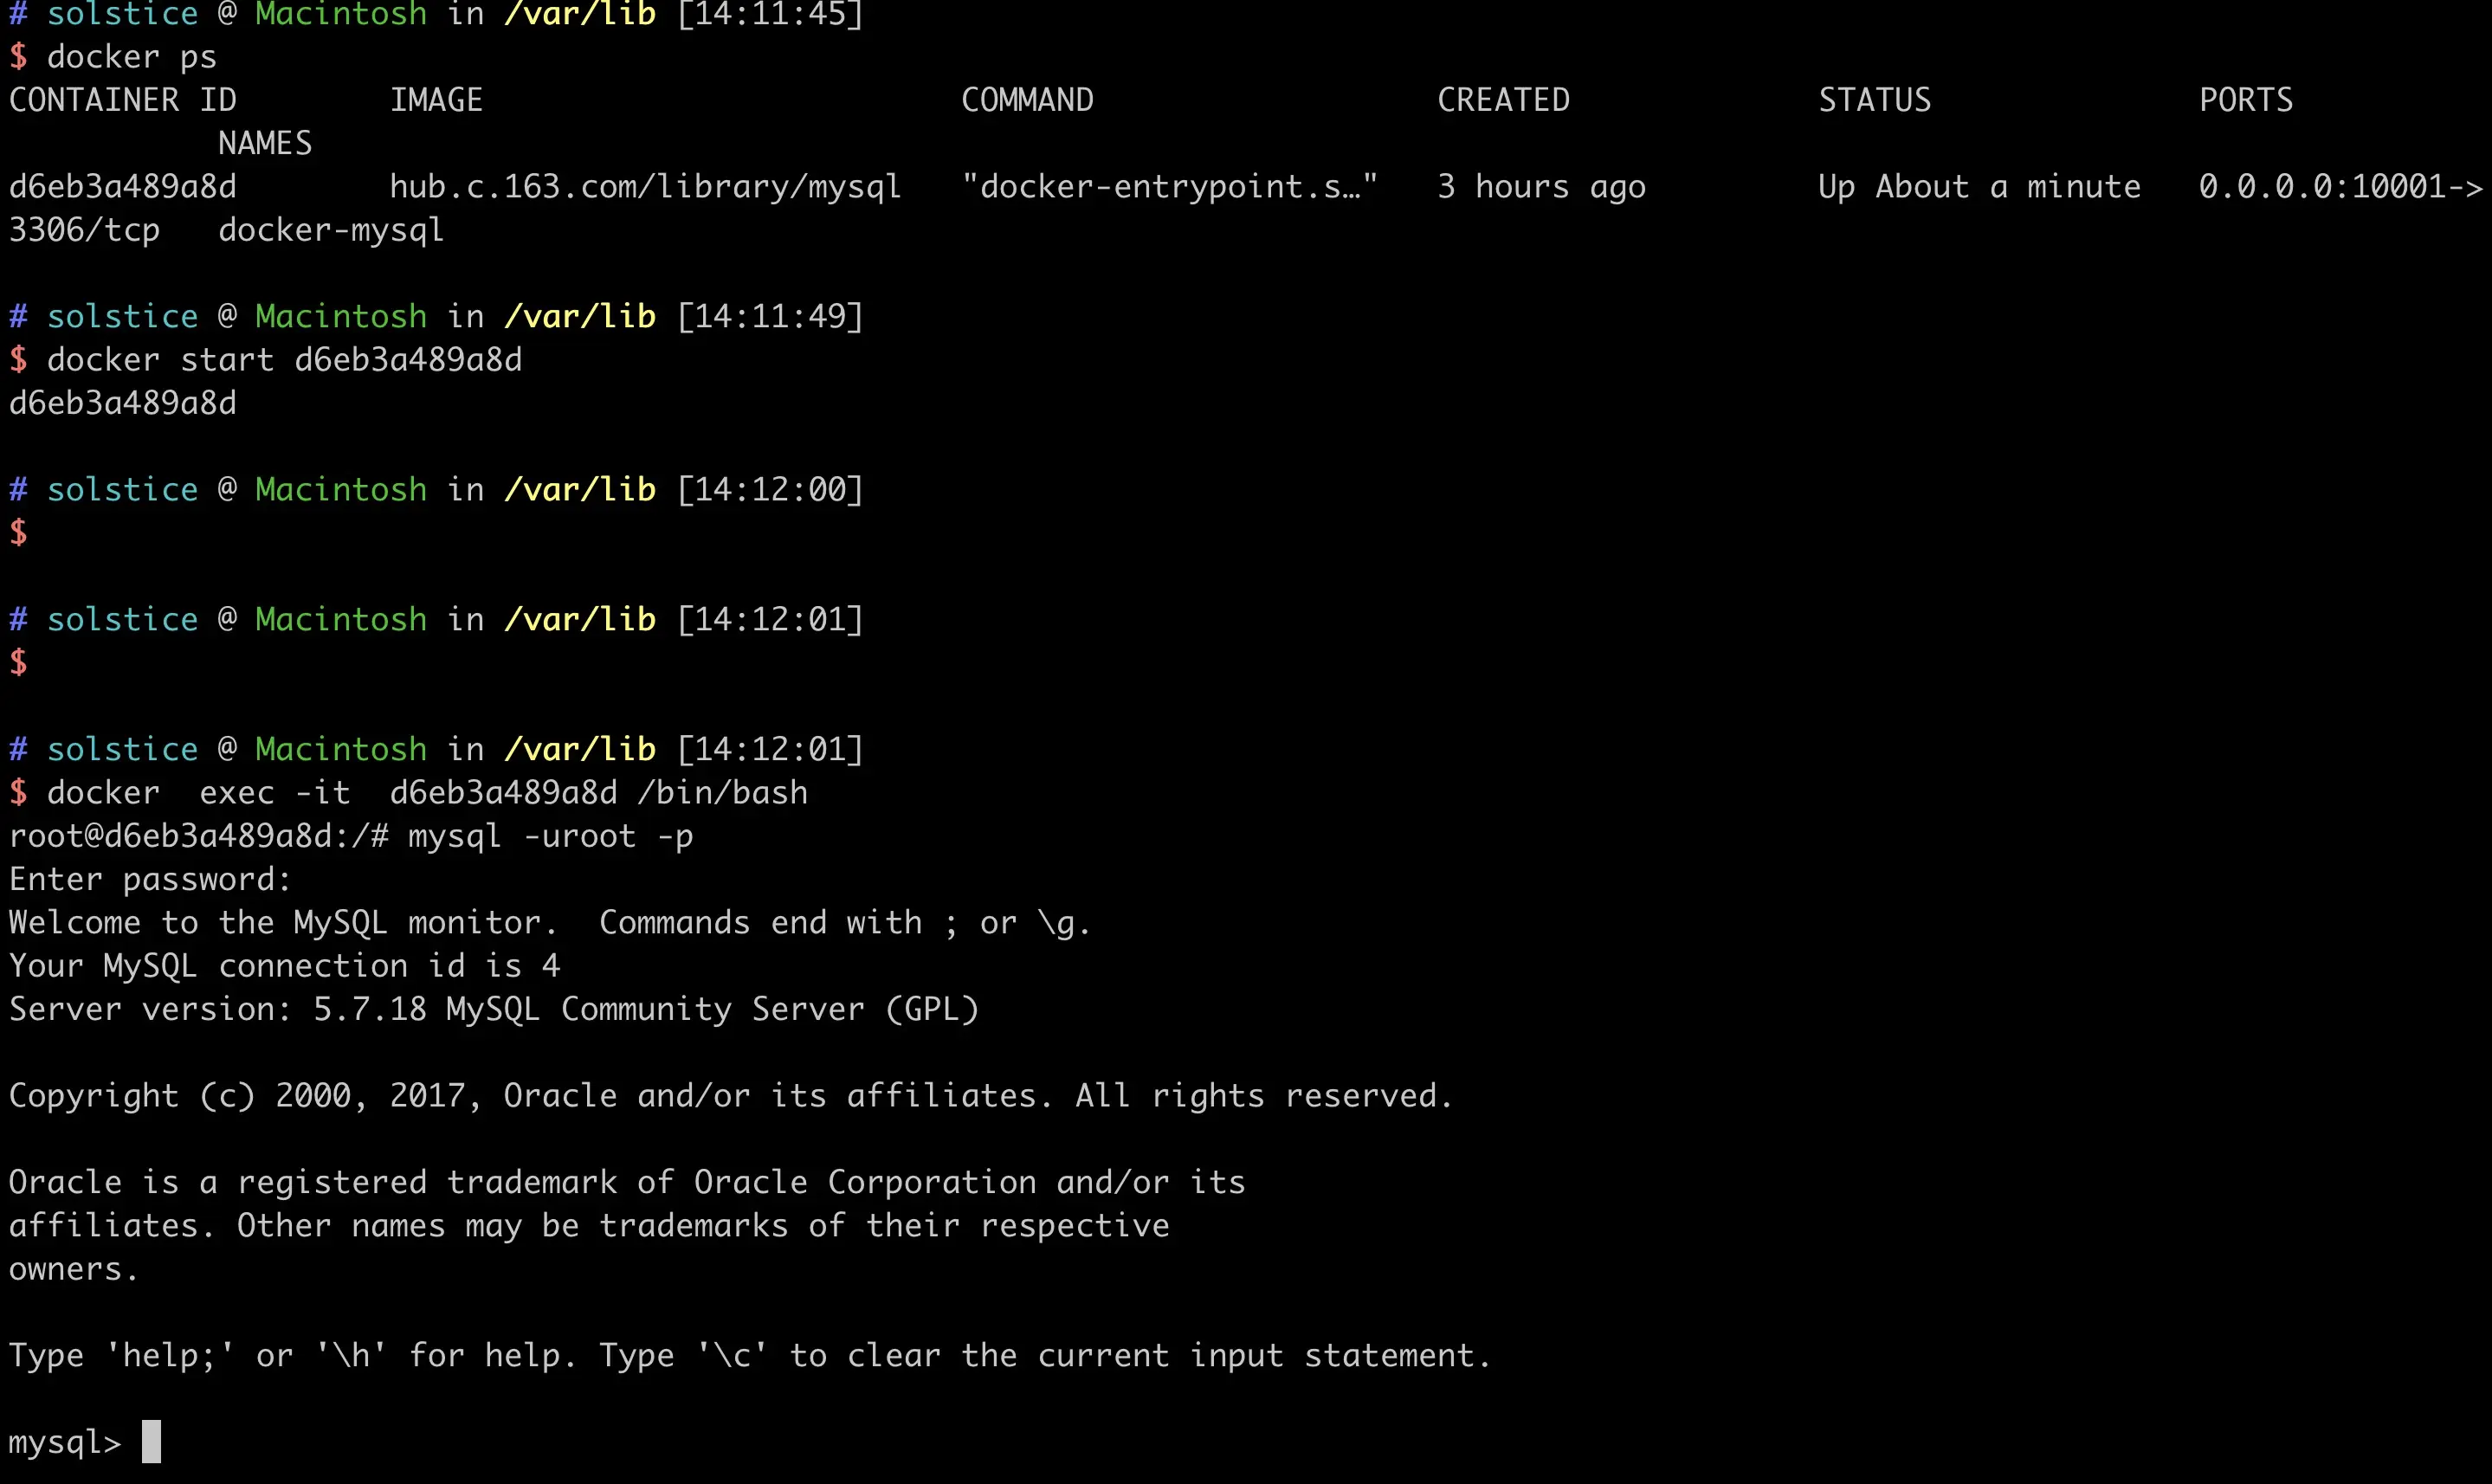The width and height of the screenshot is (2492, 1484).
Task: Click the IMAGE column header
Action: click(x=436, y=100)
